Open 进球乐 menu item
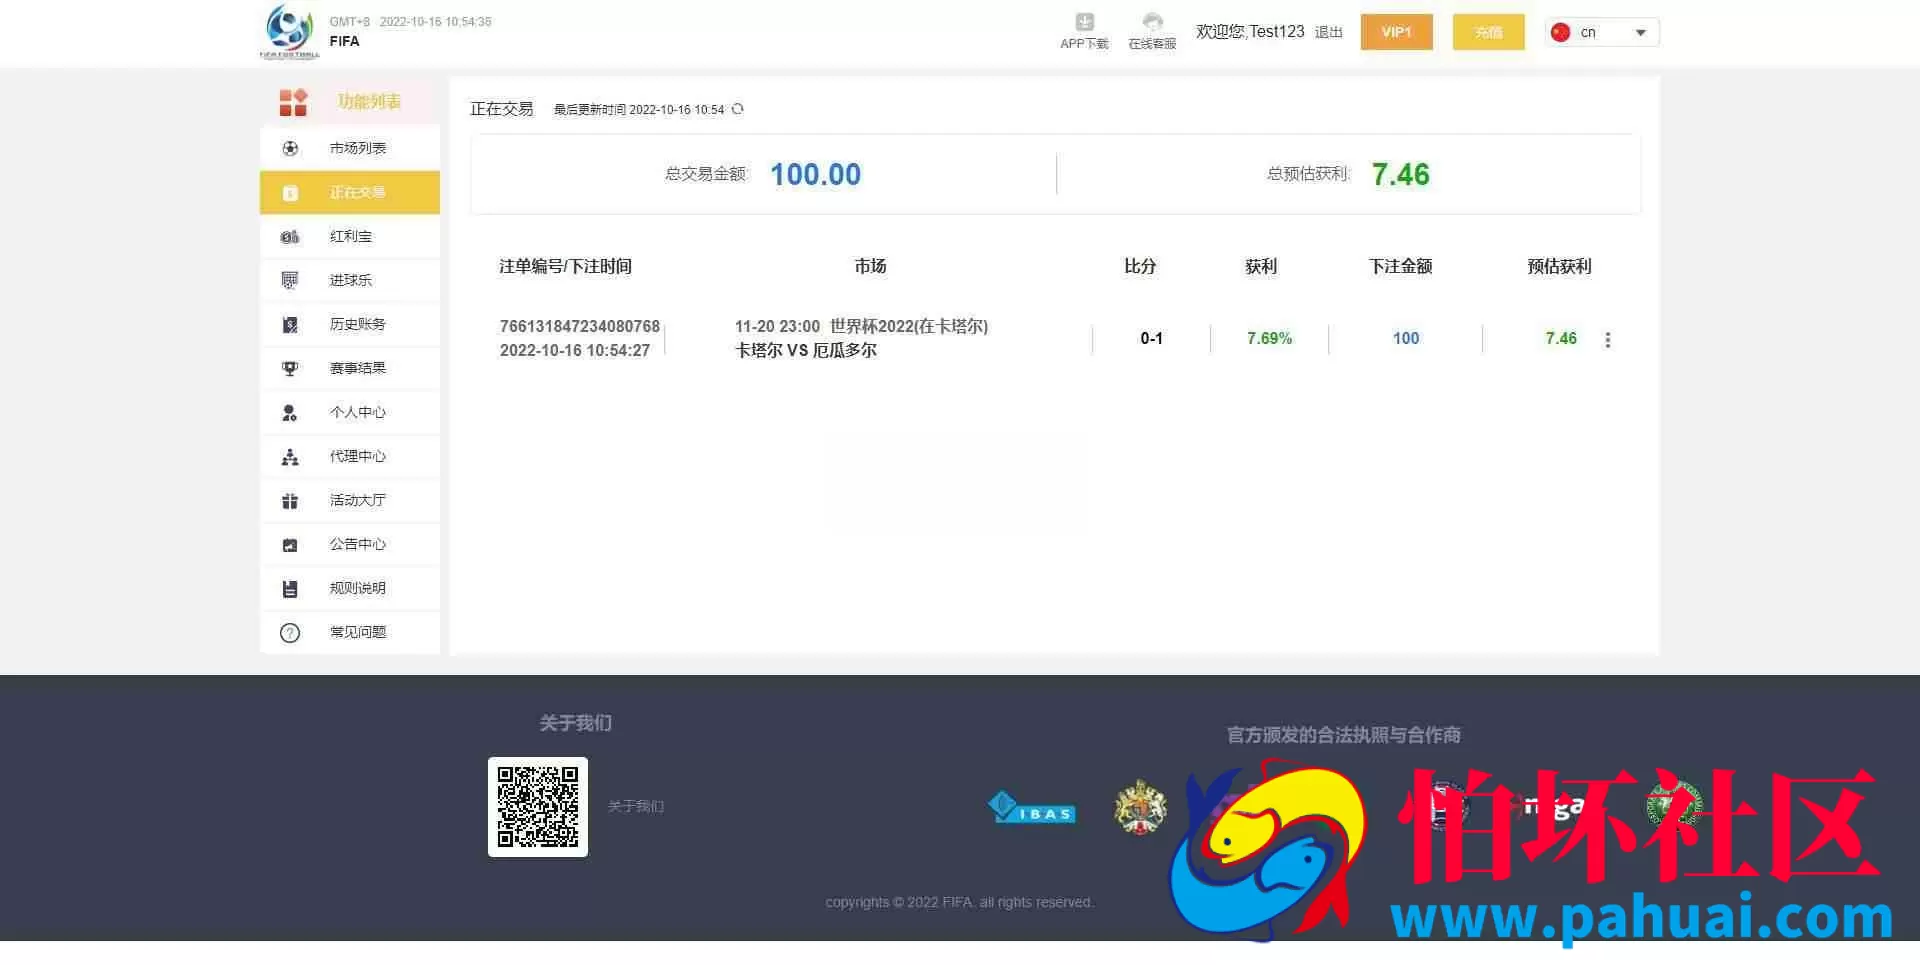 click(350, 280)
